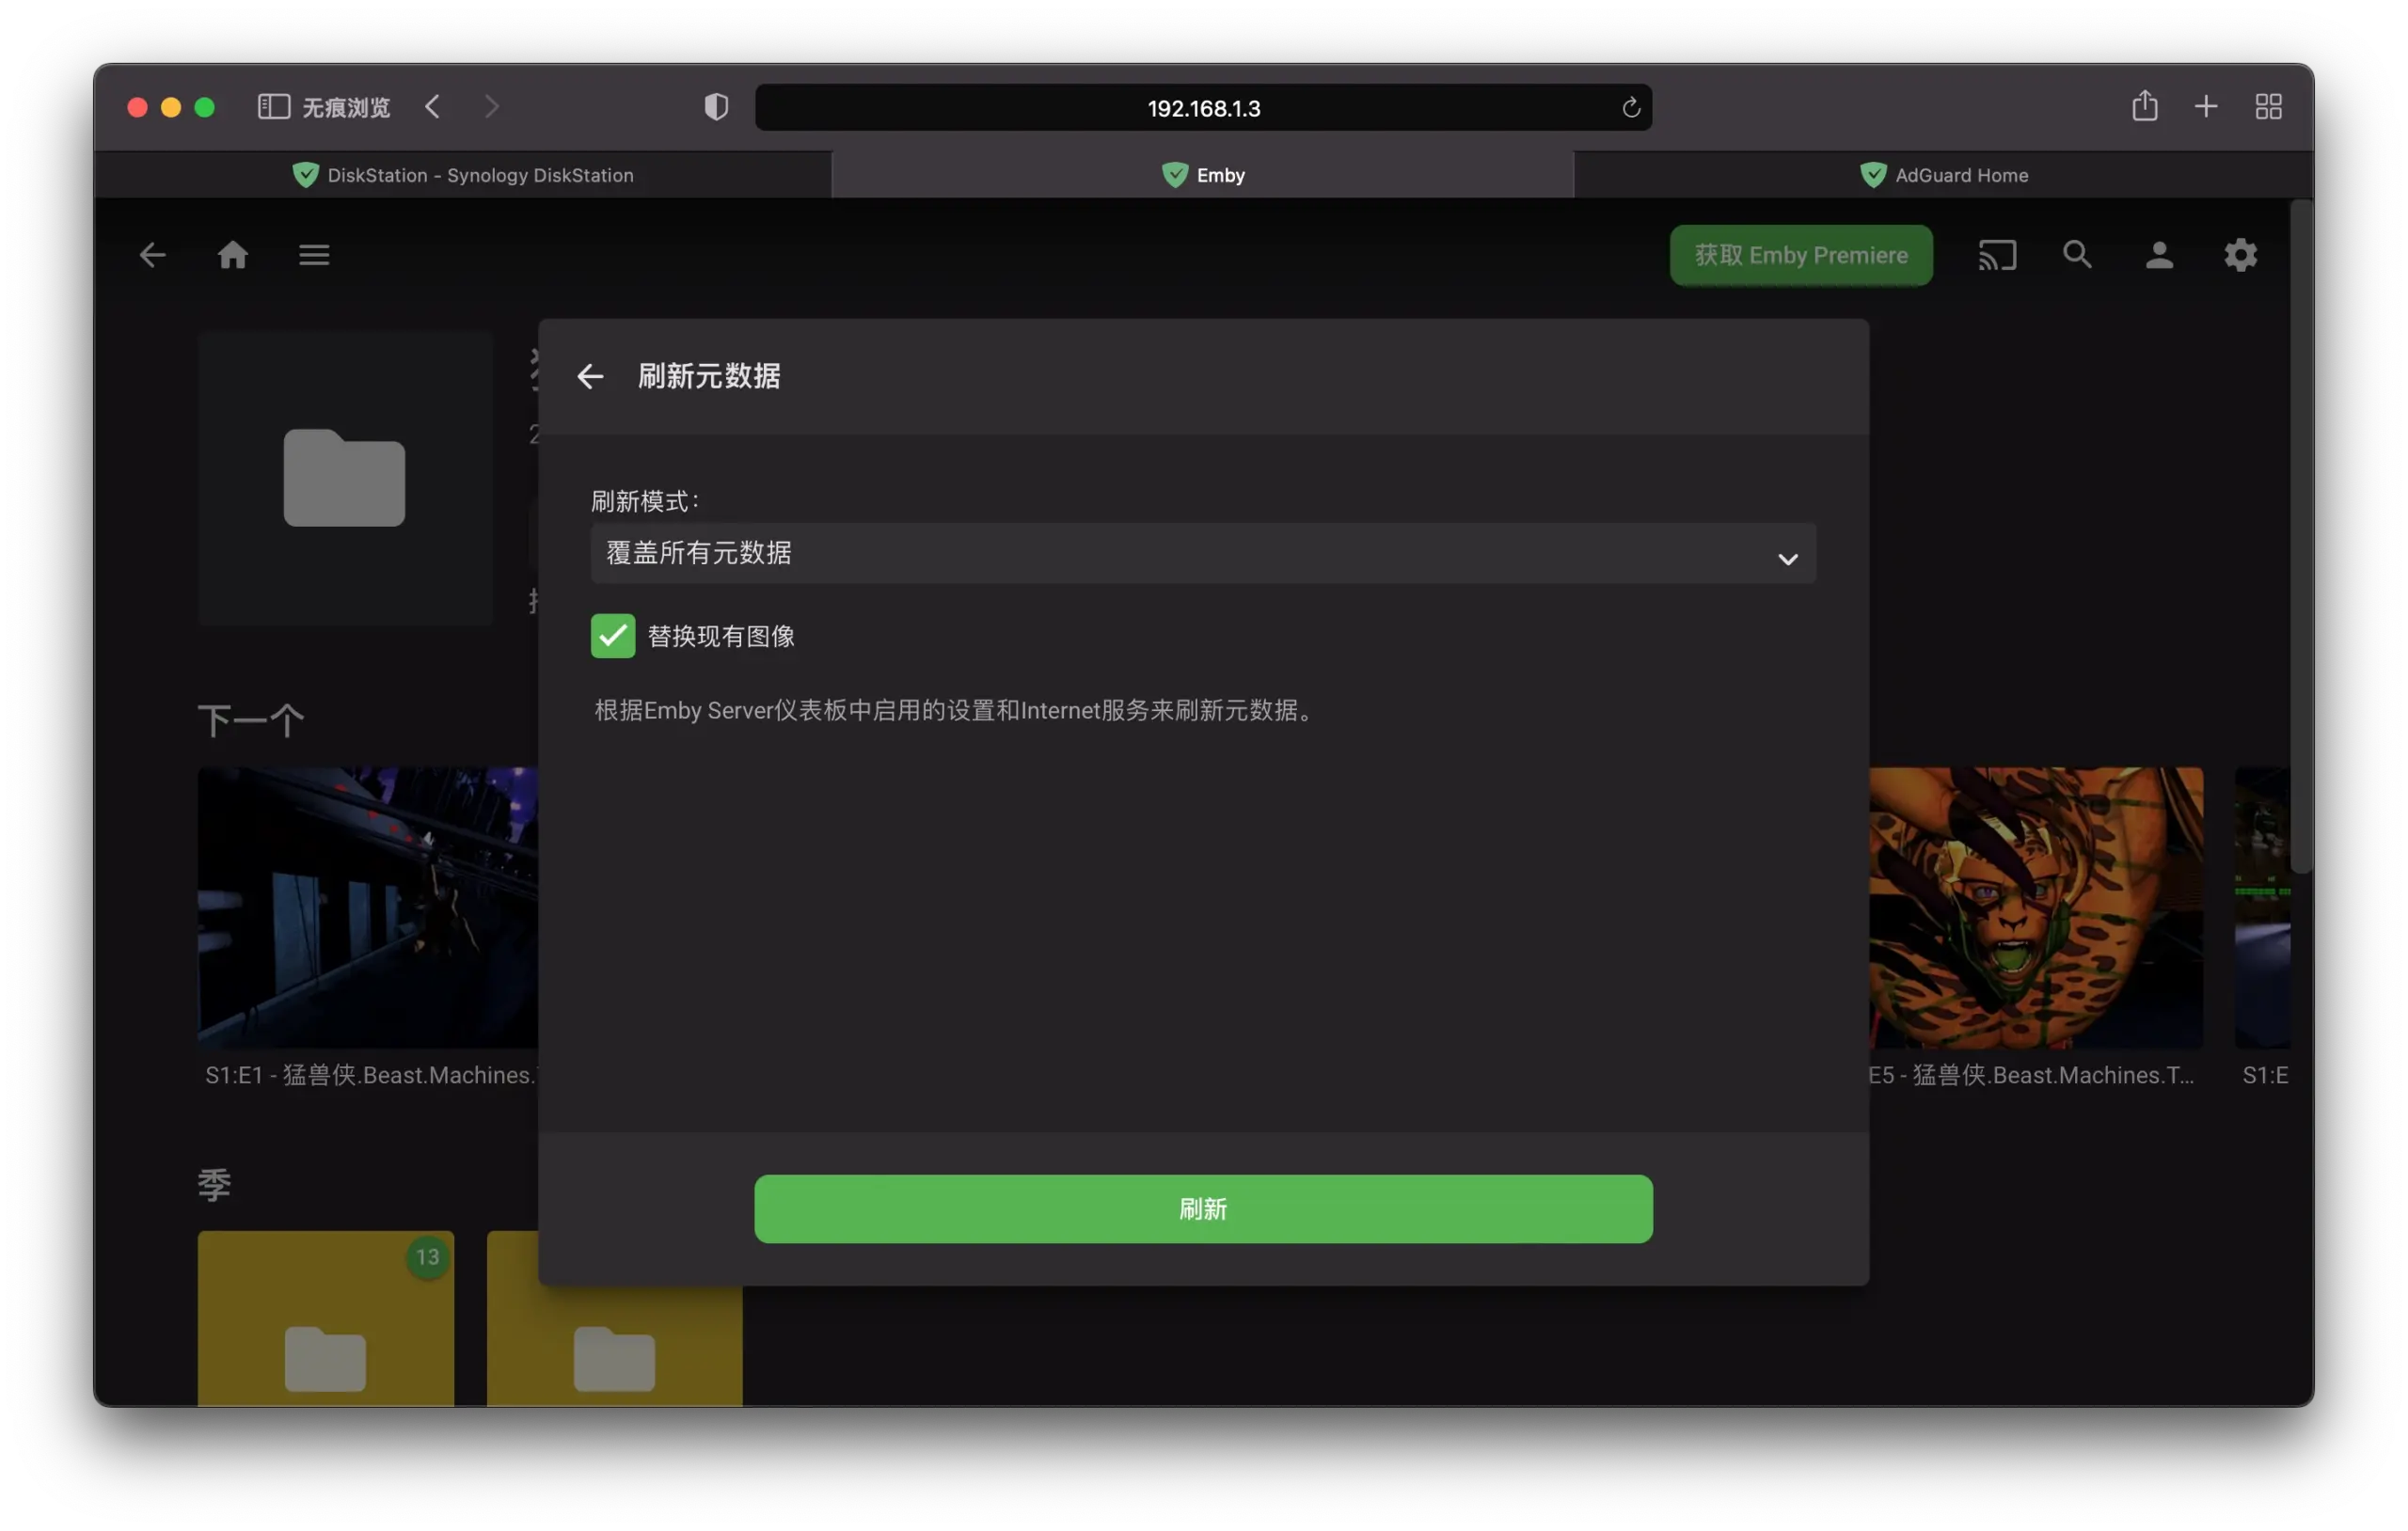Click green 刷新 button
This screenshot has width=2408, height=1531.
coord(1203,1209)
